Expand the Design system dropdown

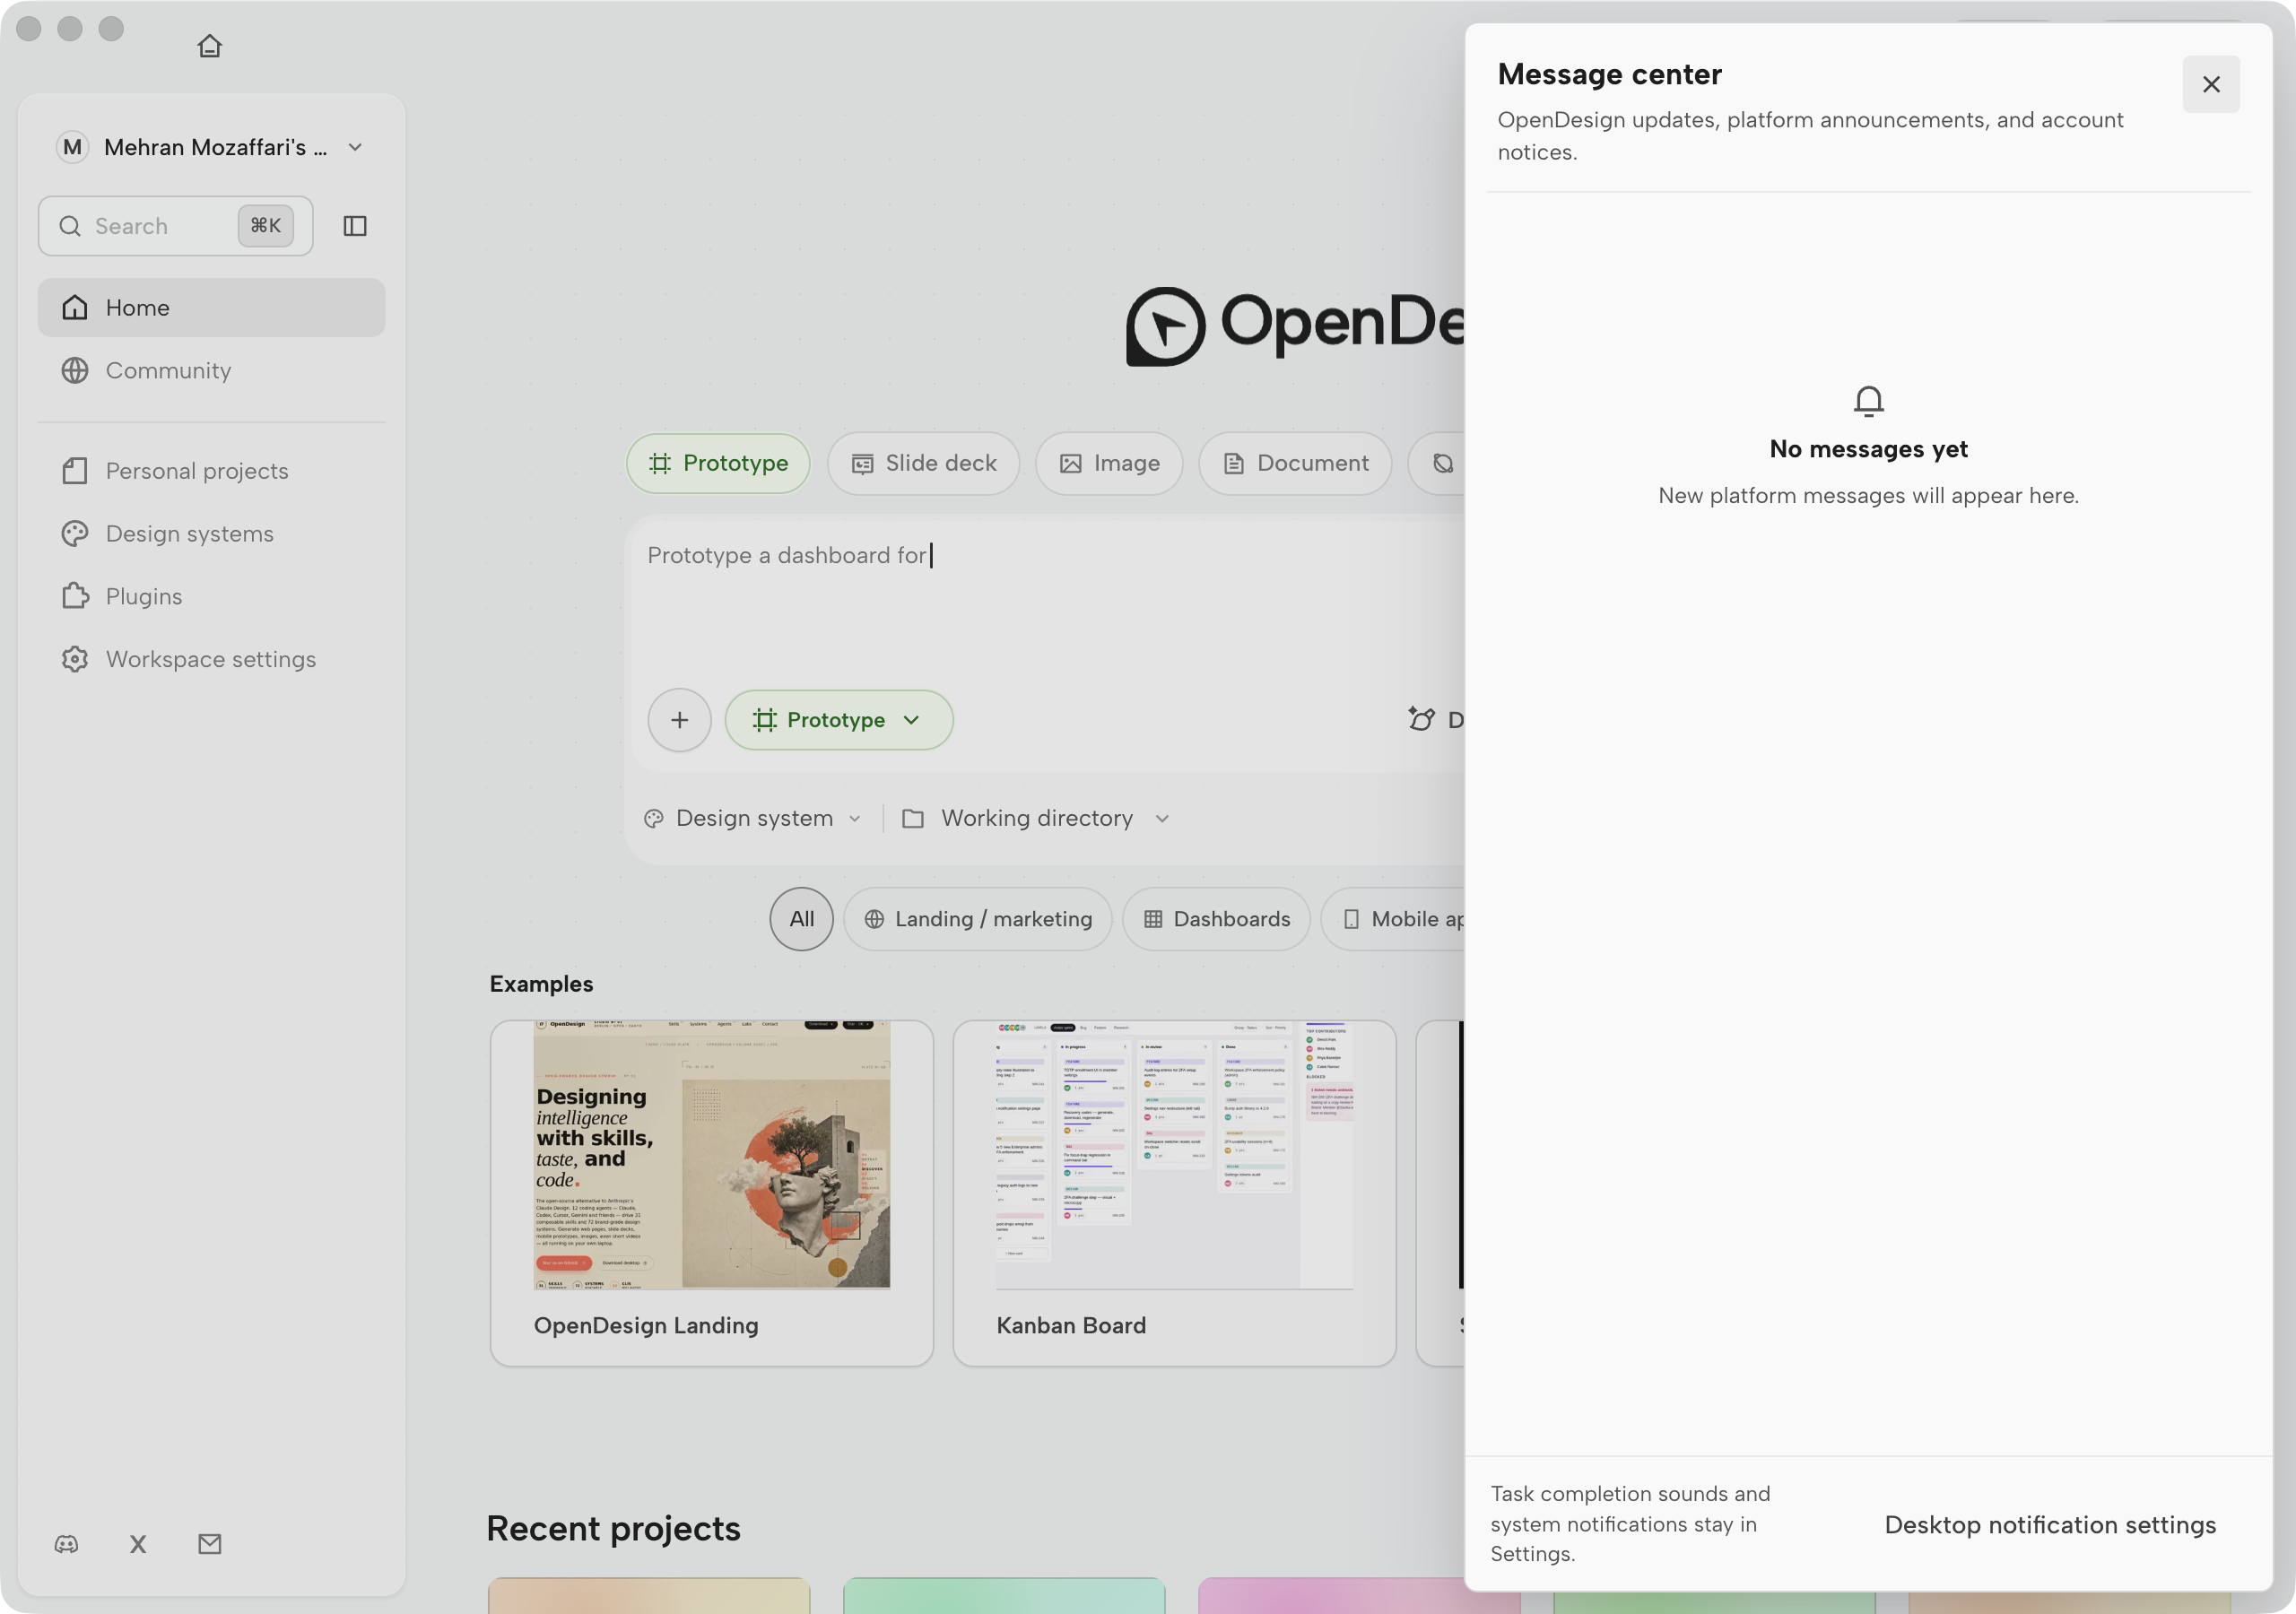(x=753, y=818)
